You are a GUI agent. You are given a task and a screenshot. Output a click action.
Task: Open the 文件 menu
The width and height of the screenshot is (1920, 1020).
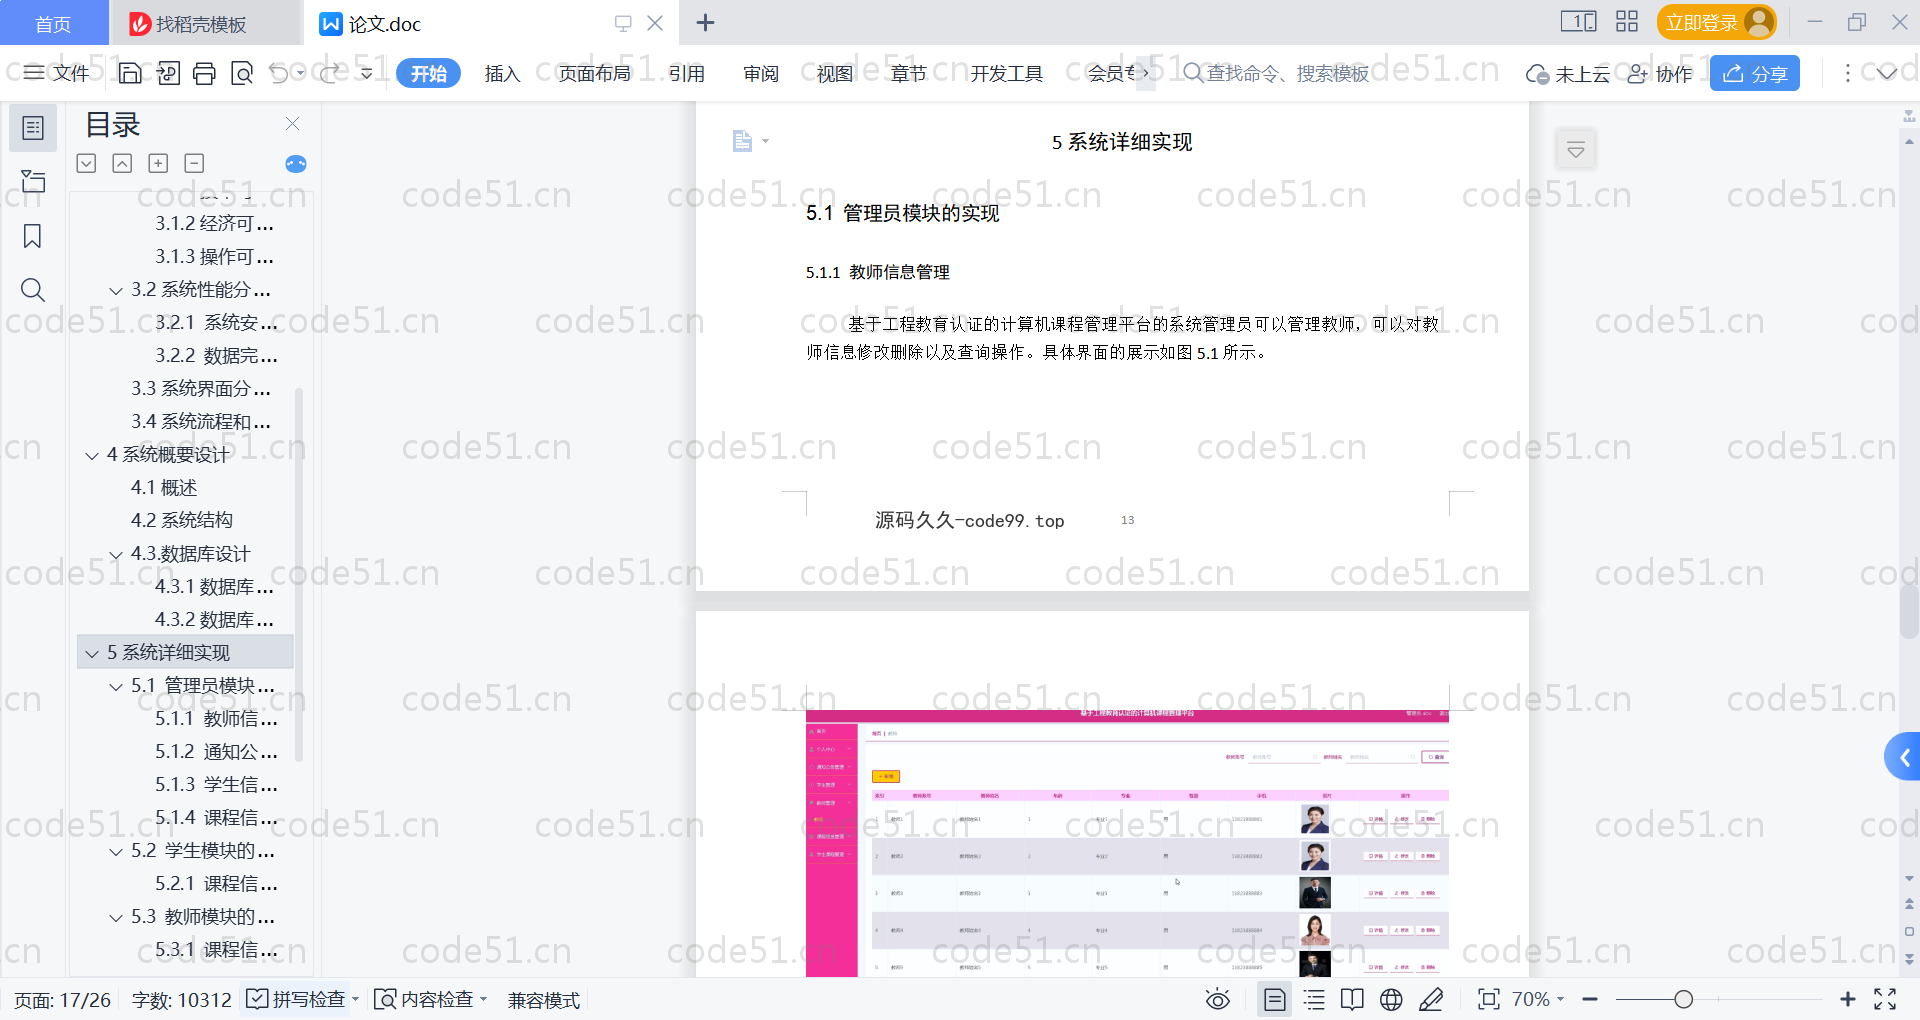(x=57, y=73)
